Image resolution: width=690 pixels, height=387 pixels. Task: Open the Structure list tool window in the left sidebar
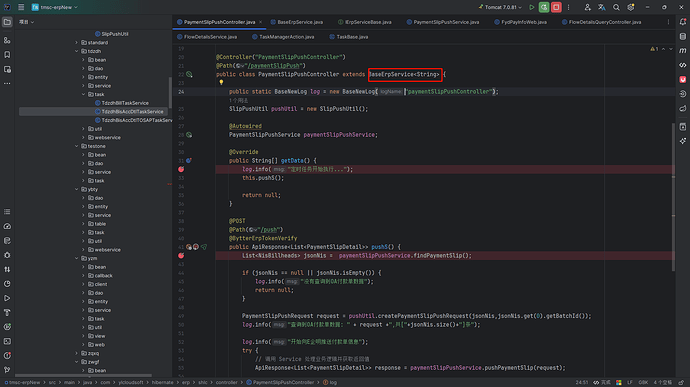[7, 212]
